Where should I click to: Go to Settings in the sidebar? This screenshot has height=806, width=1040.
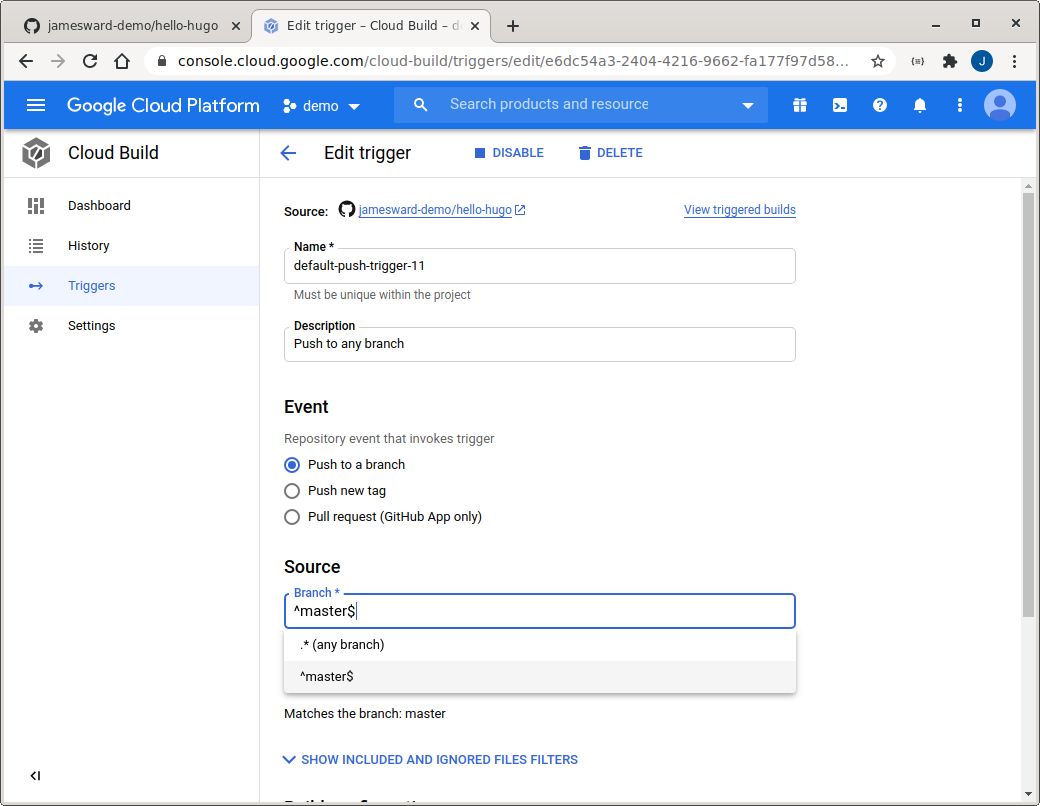point(91,326)
